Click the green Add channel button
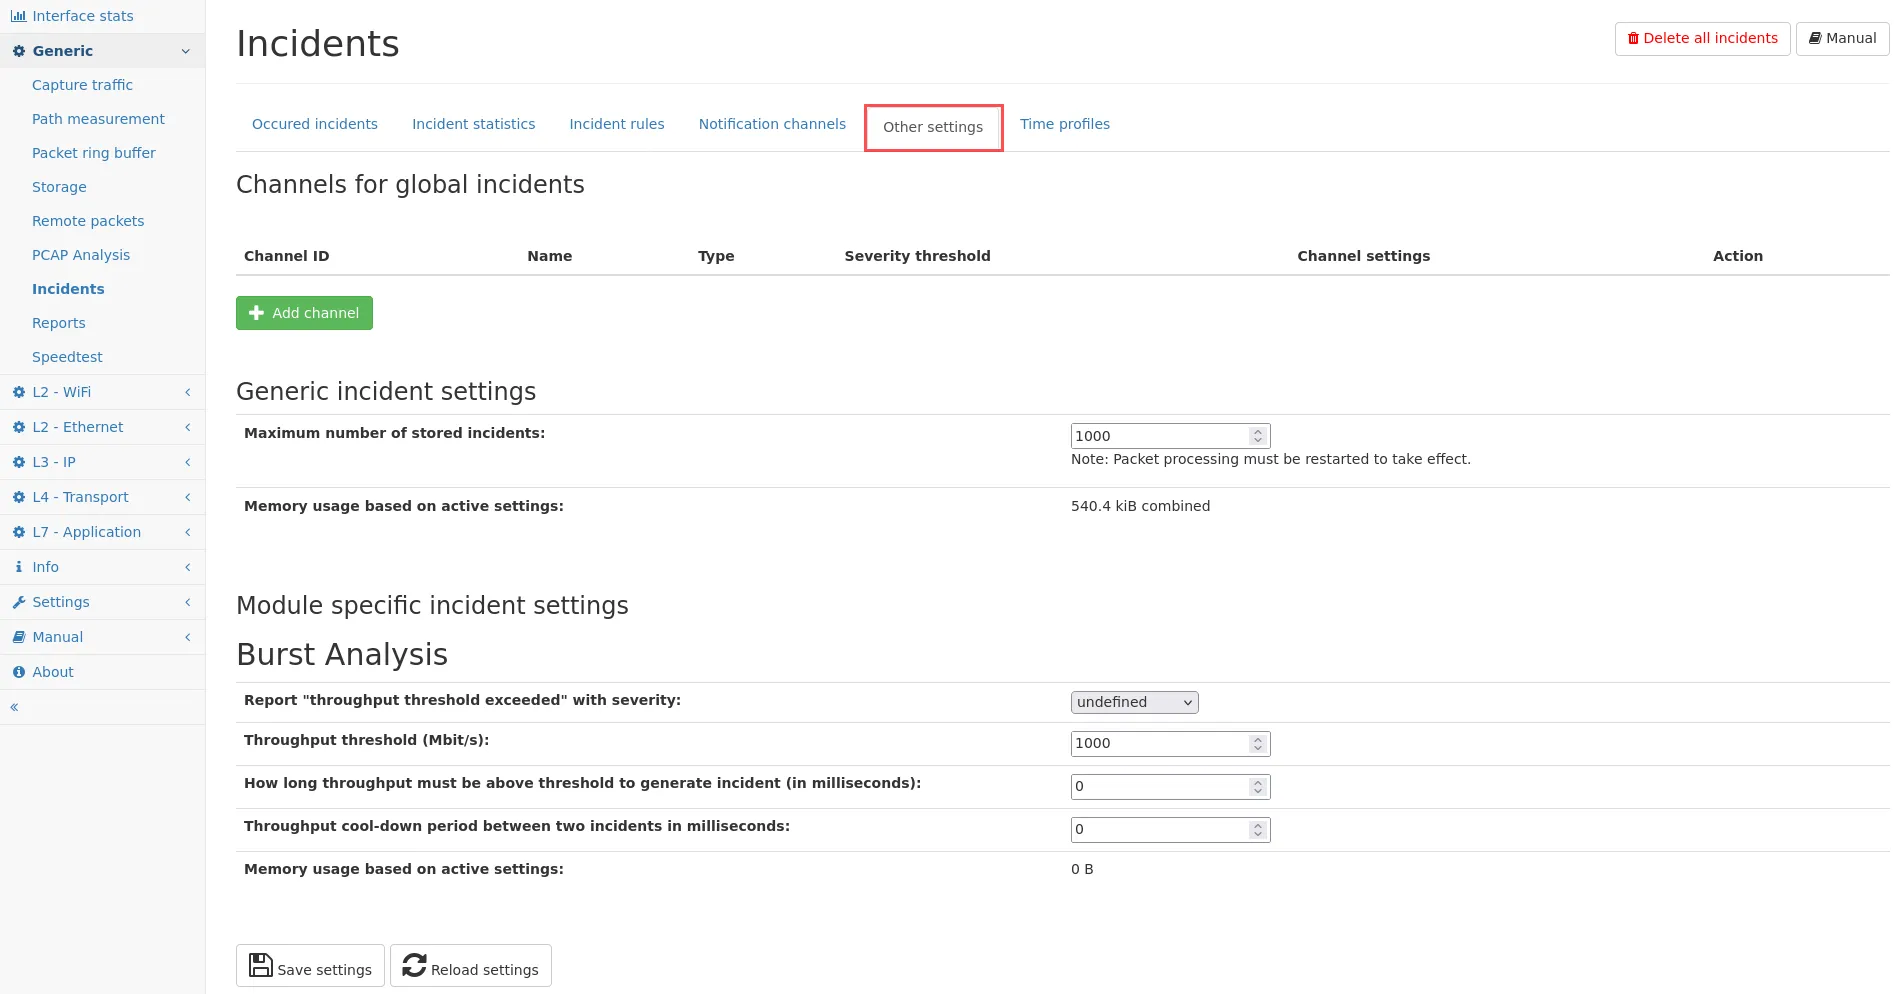 [x=304, y=313]
